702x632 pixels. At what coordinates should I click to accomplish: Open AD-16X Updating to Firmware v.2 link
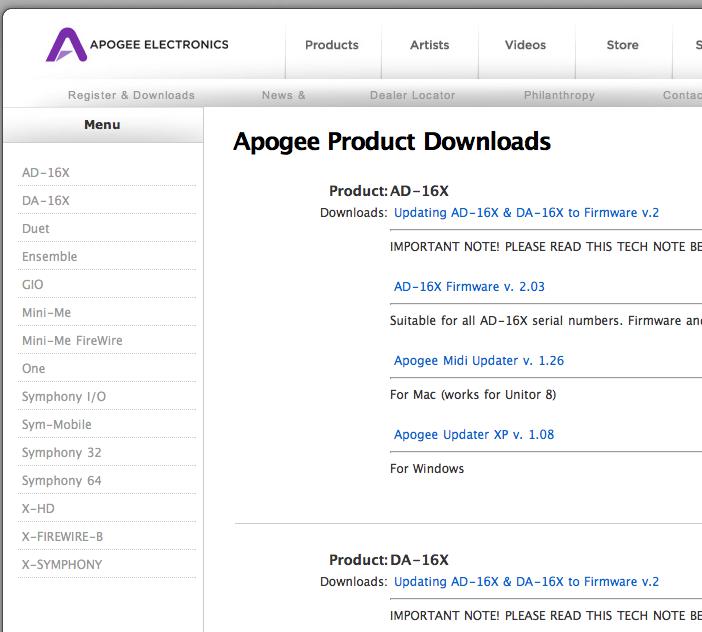pyautogui.click(x=526, y=213)
